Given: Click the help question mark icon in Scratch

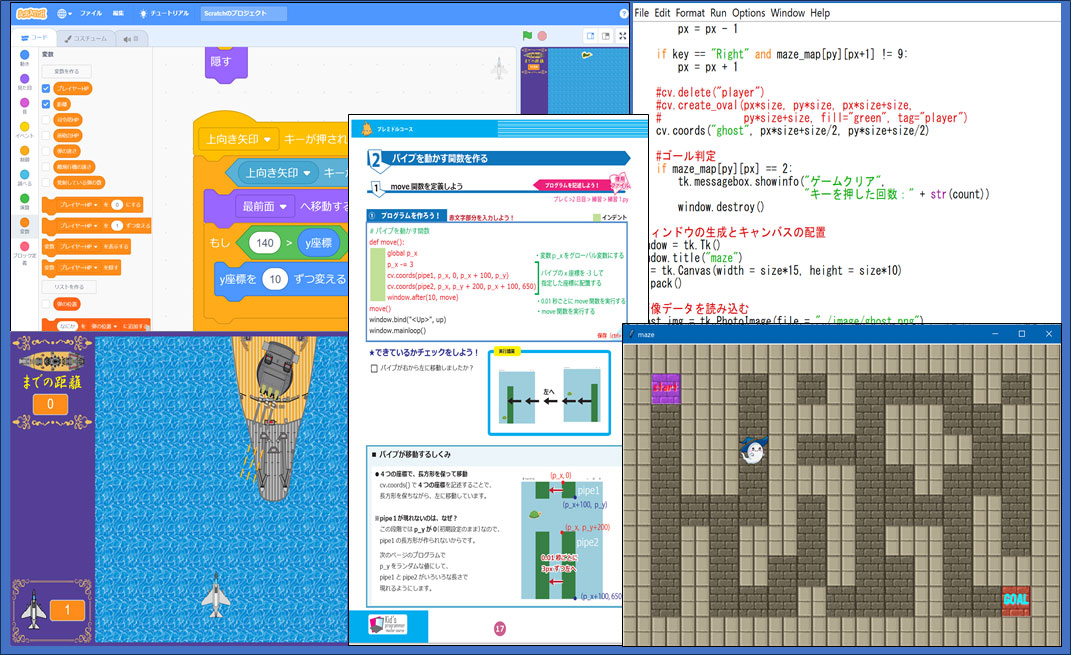Looking at the screenshot, I should (623, 14).
